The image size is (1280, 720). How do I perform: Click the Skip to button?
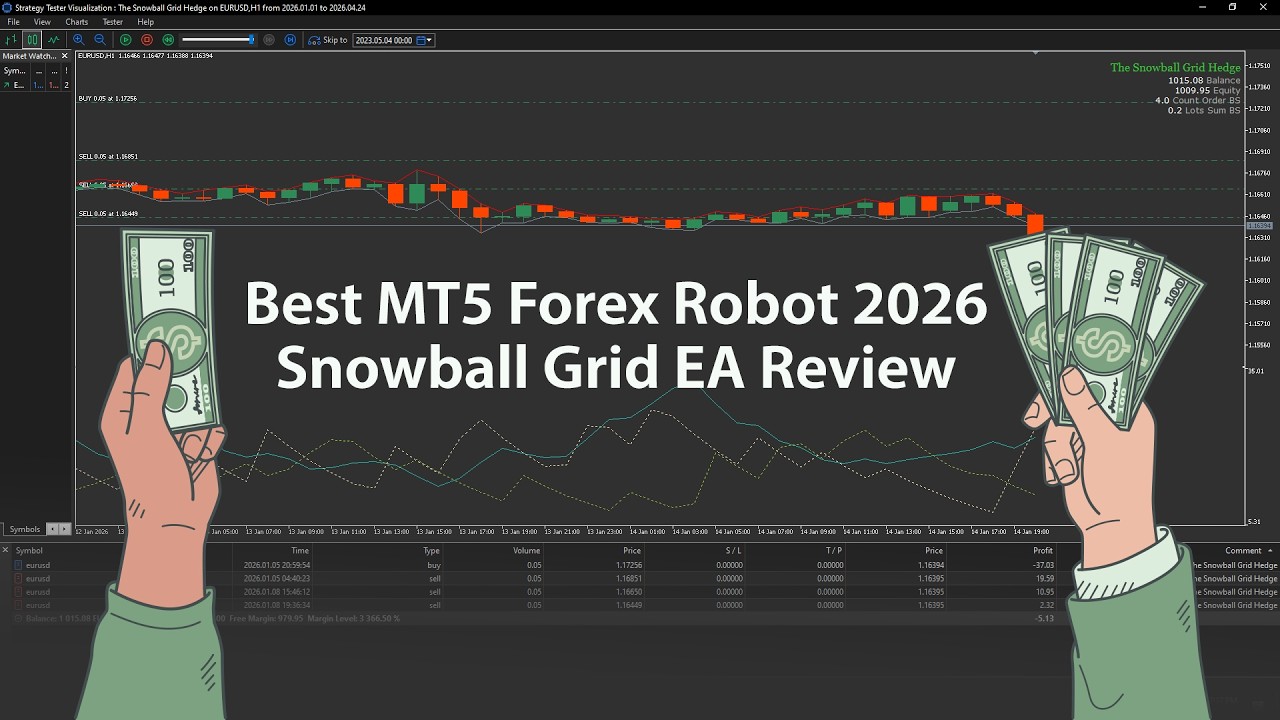click(328, 40)
